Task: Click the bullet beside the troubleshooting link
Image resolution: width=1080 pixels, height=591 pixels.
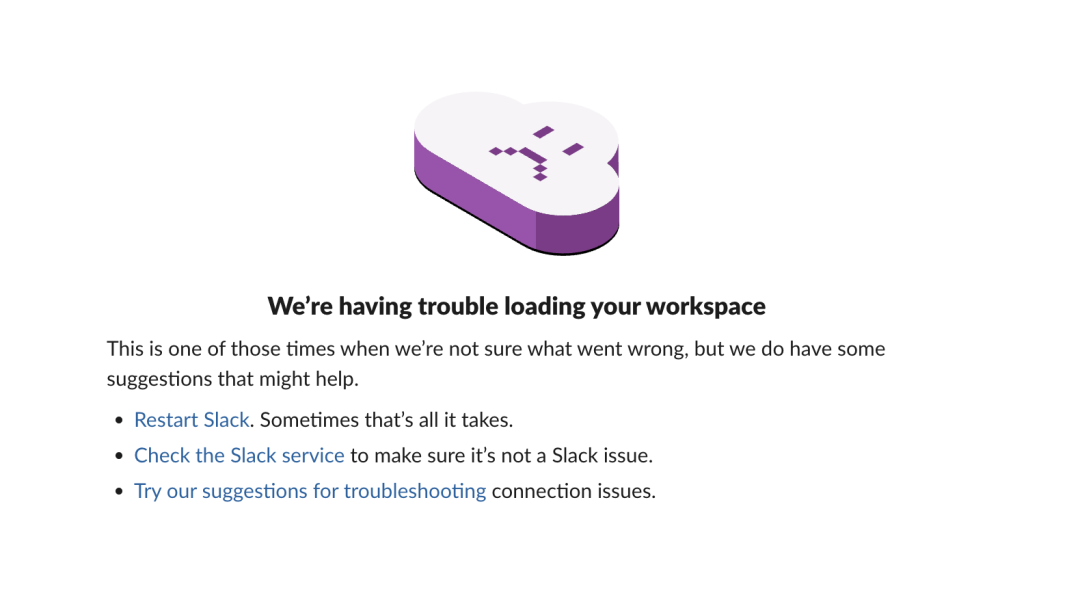Action: (120, 492)
